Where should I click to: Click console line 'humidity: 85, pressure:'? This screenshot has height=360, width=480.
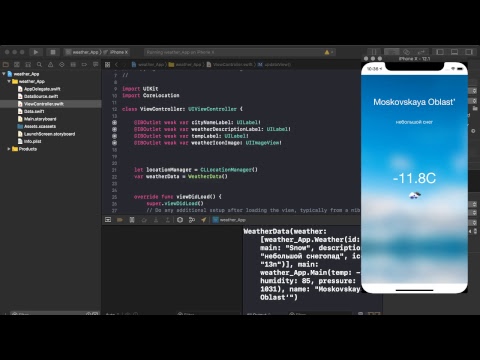pyautogui.click(x=308, y=281)
